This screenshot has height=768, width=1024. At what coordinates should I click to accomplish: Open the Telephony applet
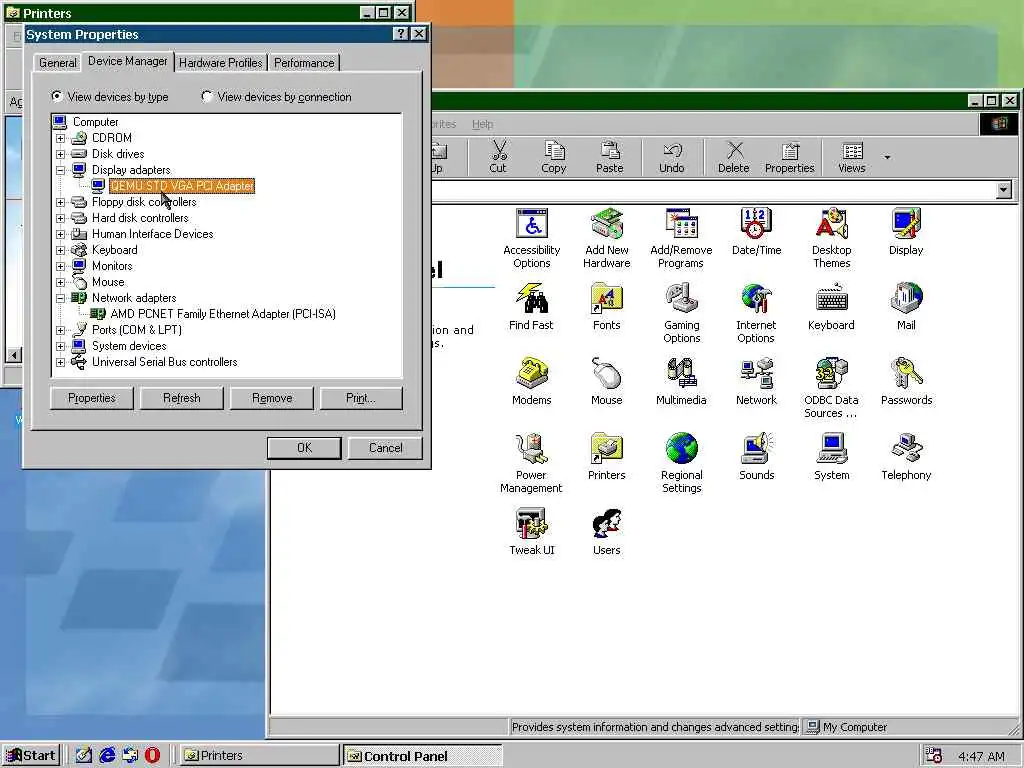point(906,457)
